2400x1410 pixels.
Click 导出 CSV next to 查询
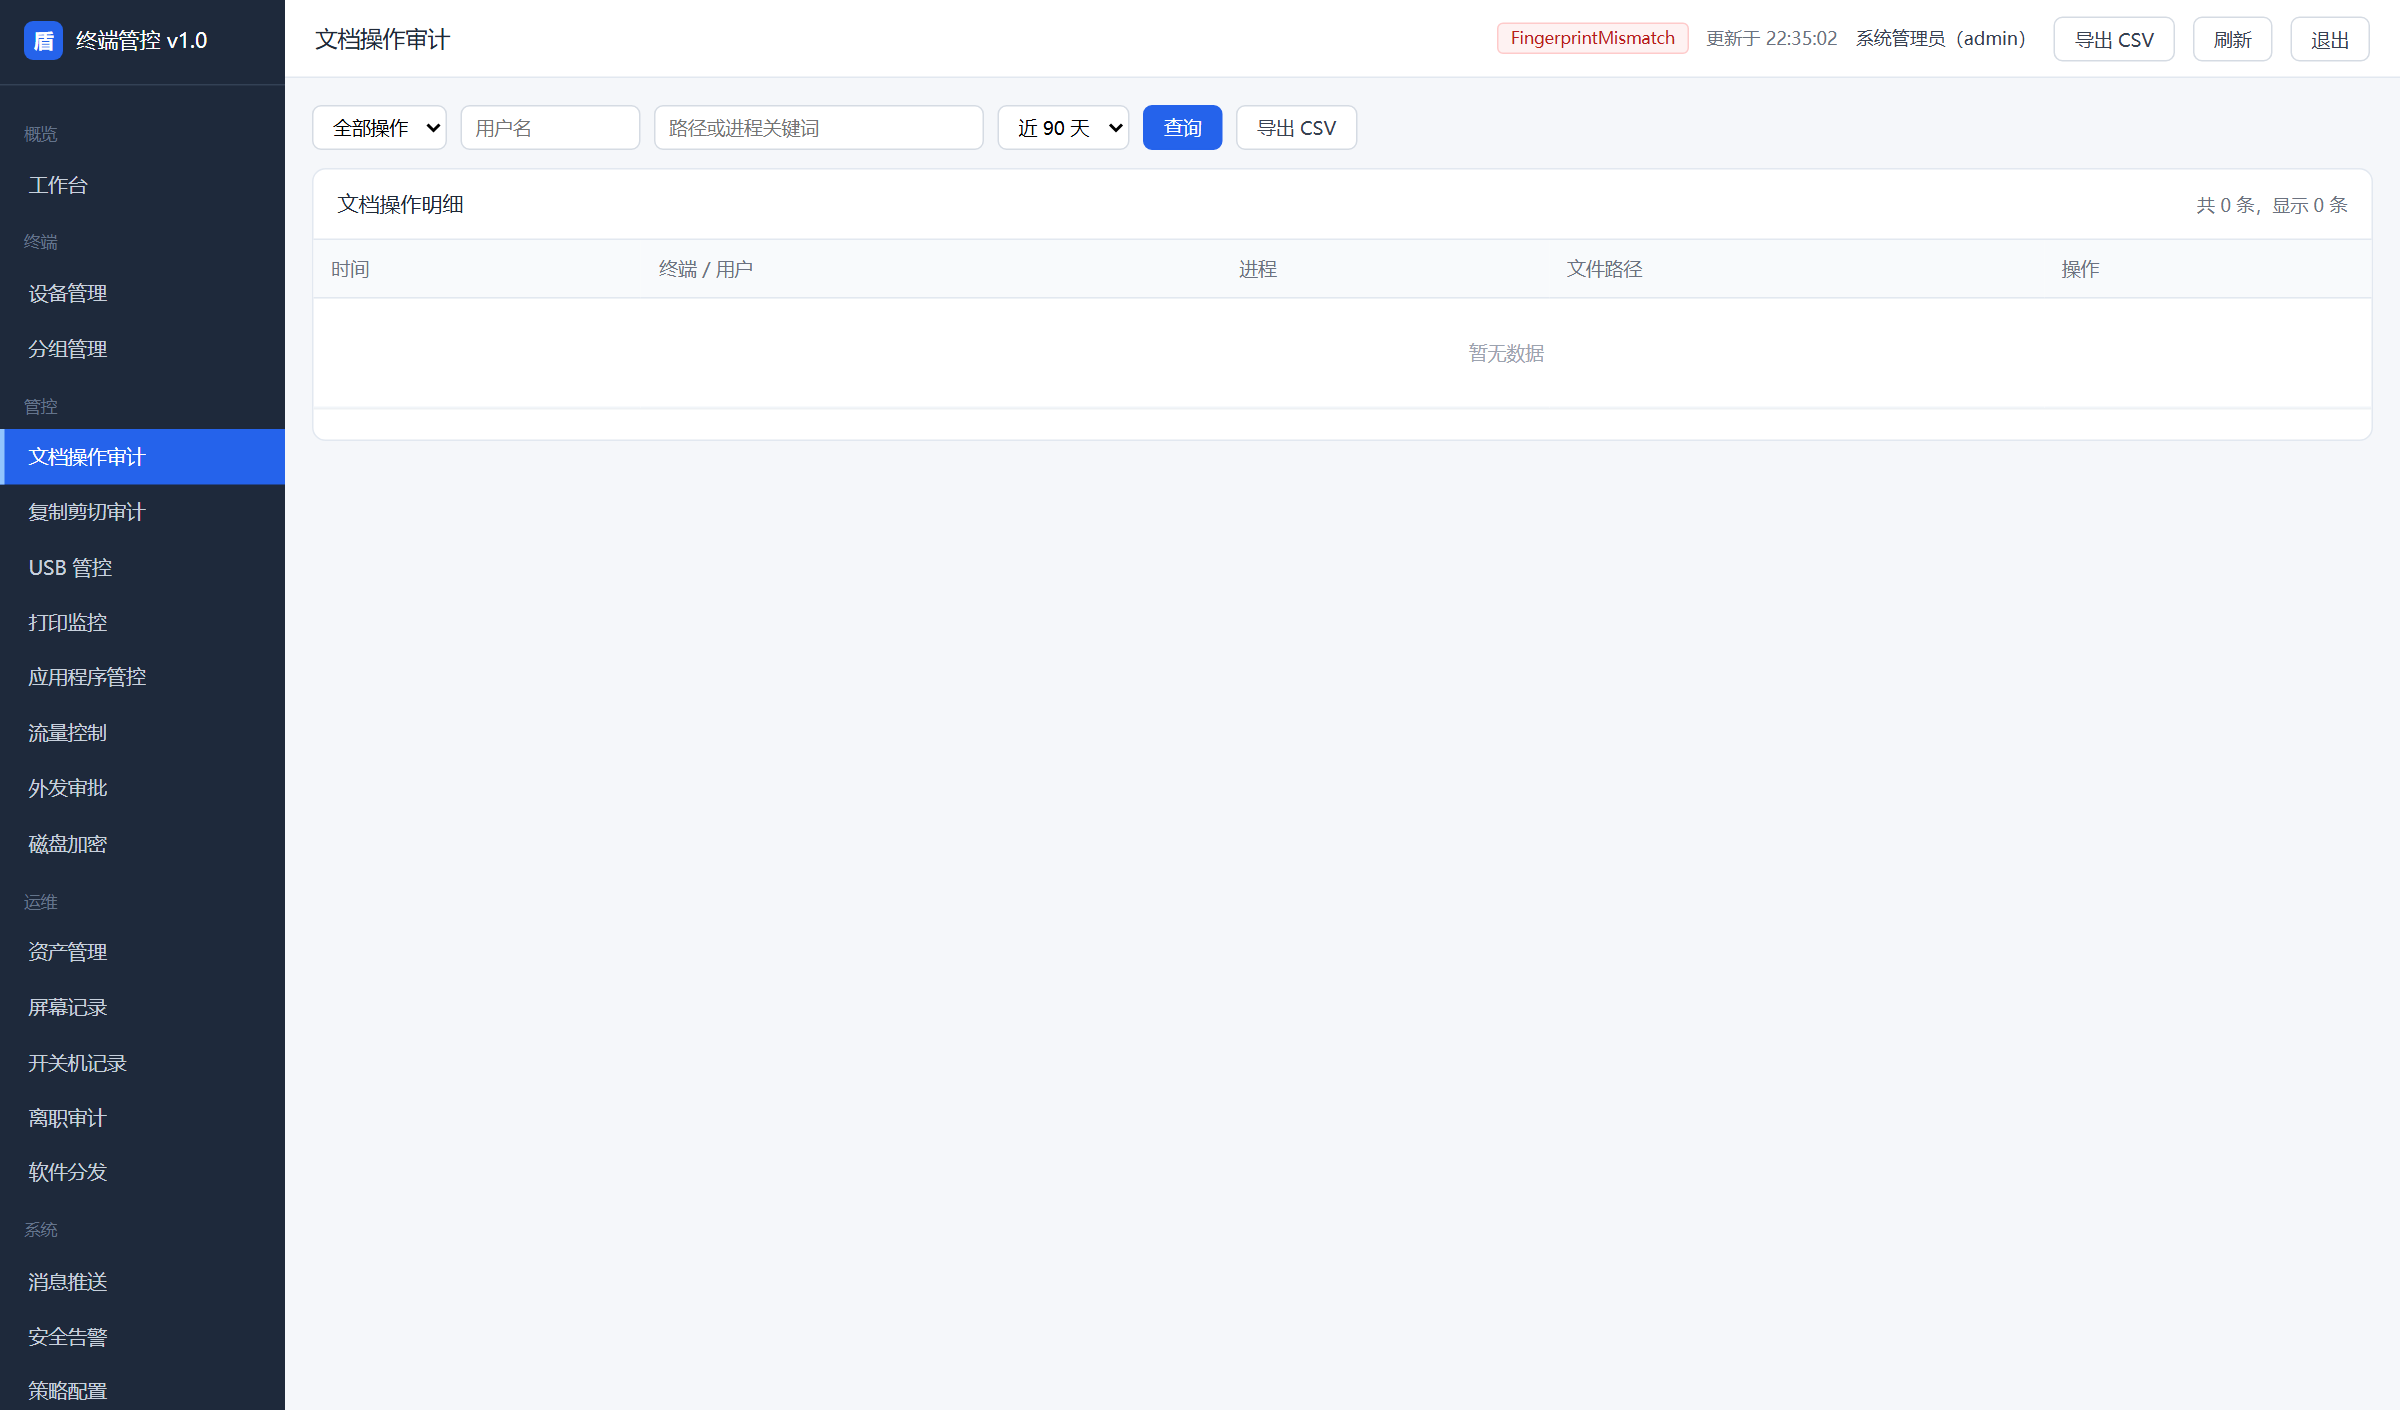coord(1296,128)
